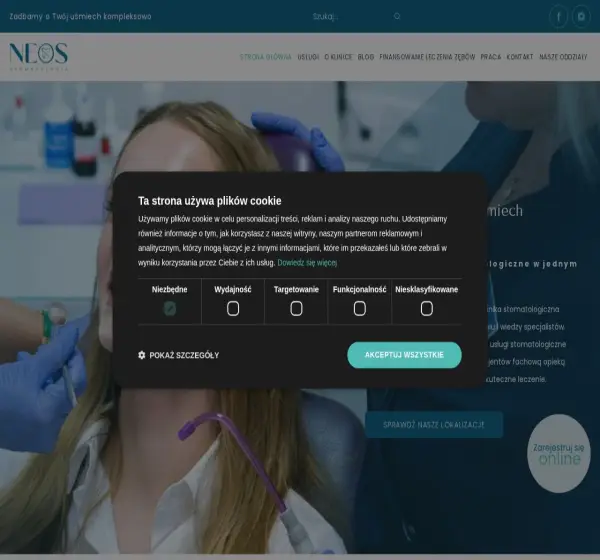This screenshot has width=600, height=560.
Task: Enable the Funkcjonalność cookies checkbox
Action: pyautogui.click(x=359, y=308)
